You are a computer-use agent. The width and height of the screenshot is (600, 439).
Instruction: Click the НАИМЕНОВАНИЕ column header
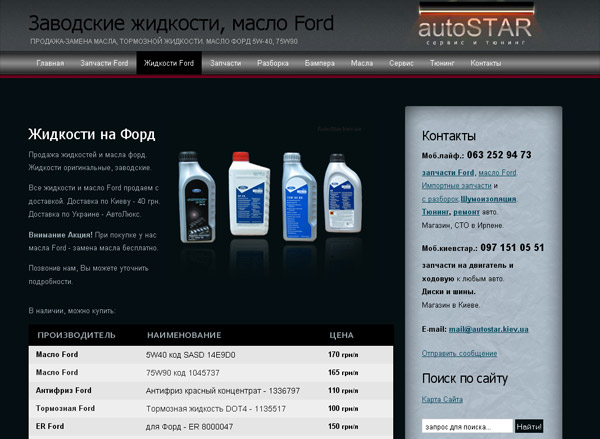pyautogui.click(x=184, y=335)
